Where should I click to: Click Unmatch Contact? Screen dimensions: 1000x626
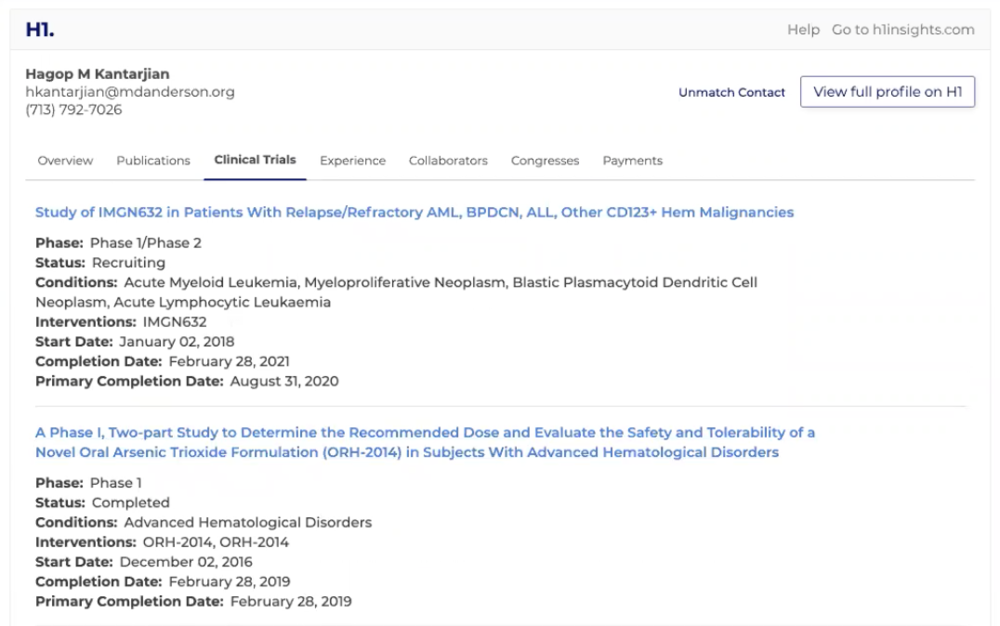click(x=732, y=92)
